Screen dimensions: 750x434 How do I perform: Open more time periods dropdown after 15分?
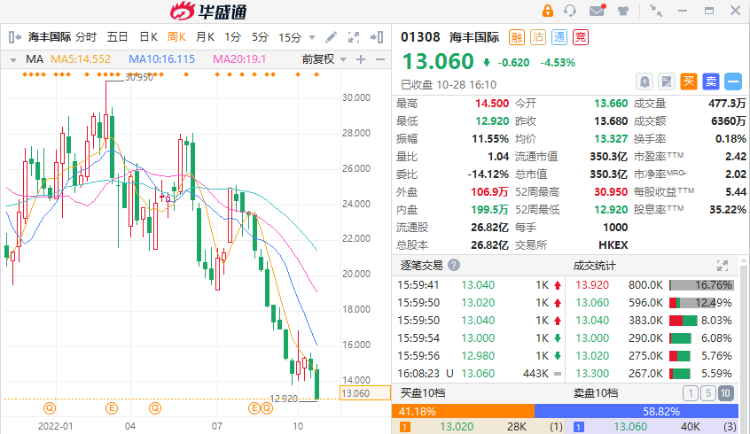312,37
